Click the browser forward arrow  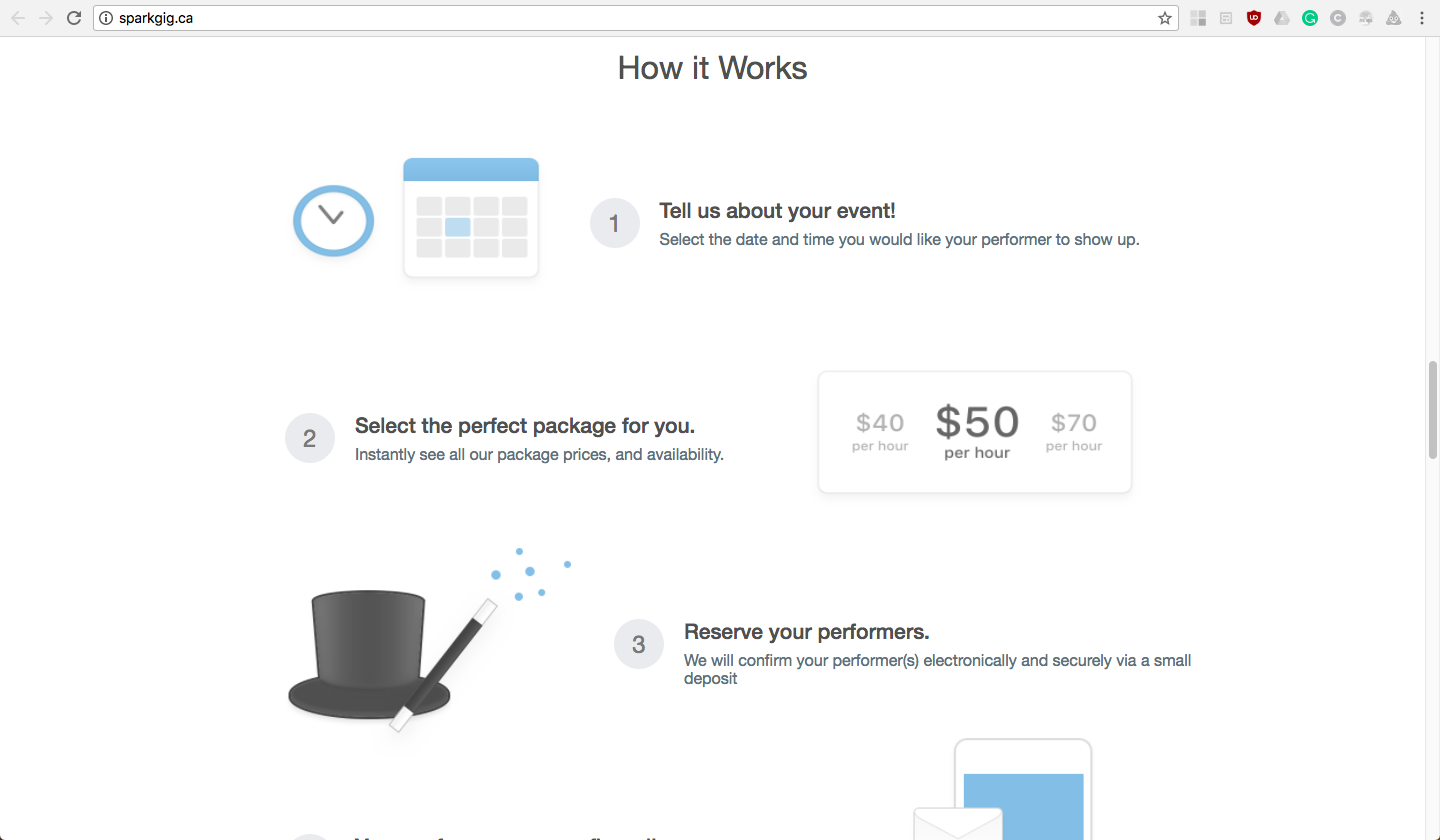tap(46, 18)
